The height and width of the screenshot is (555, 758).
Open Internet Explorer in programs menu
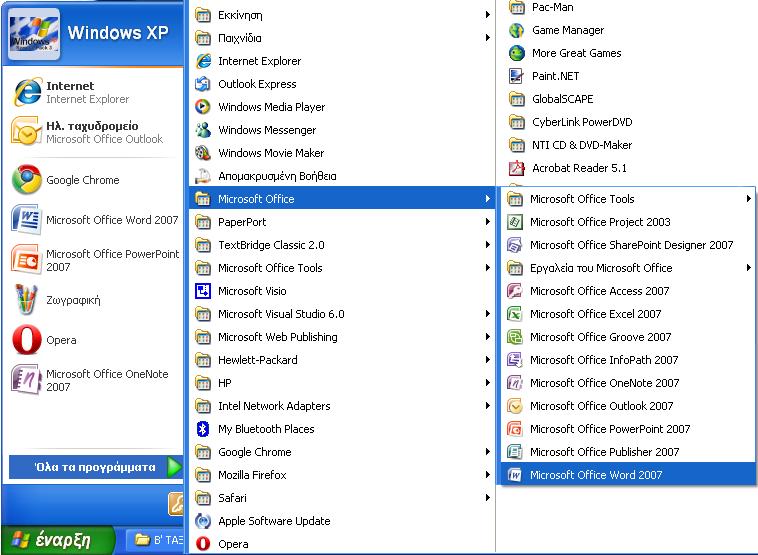(x=343, y=61)
